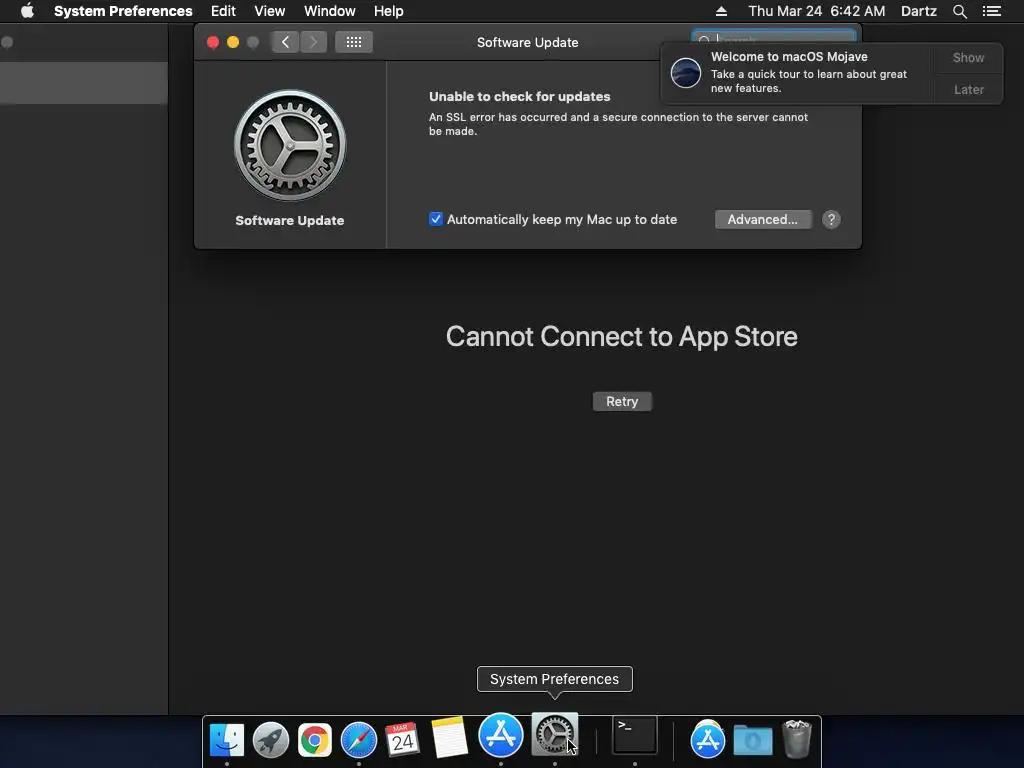Click System Preferences gear in Dock

click(554, 735)
